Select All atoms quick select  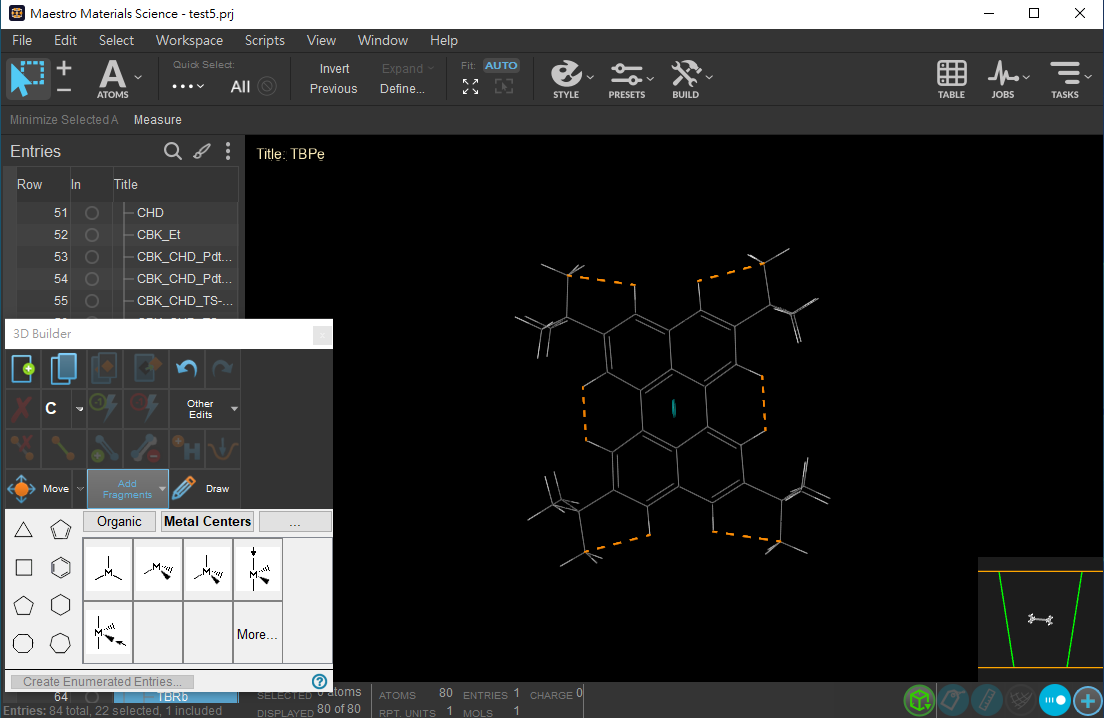[240, 87]
